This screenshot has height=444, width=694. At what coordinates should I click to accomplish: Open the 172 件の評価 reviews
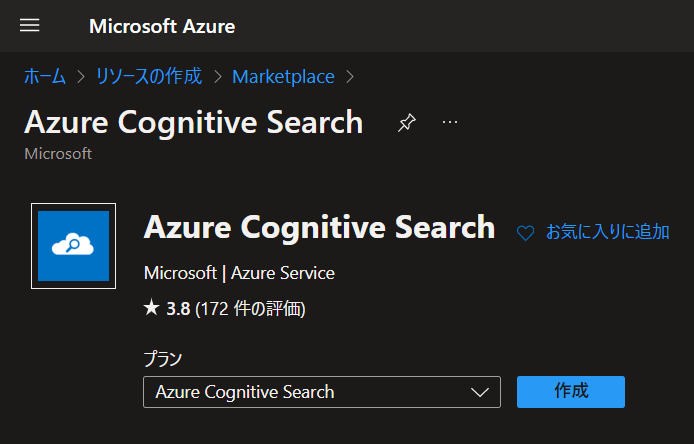(250, 309)
